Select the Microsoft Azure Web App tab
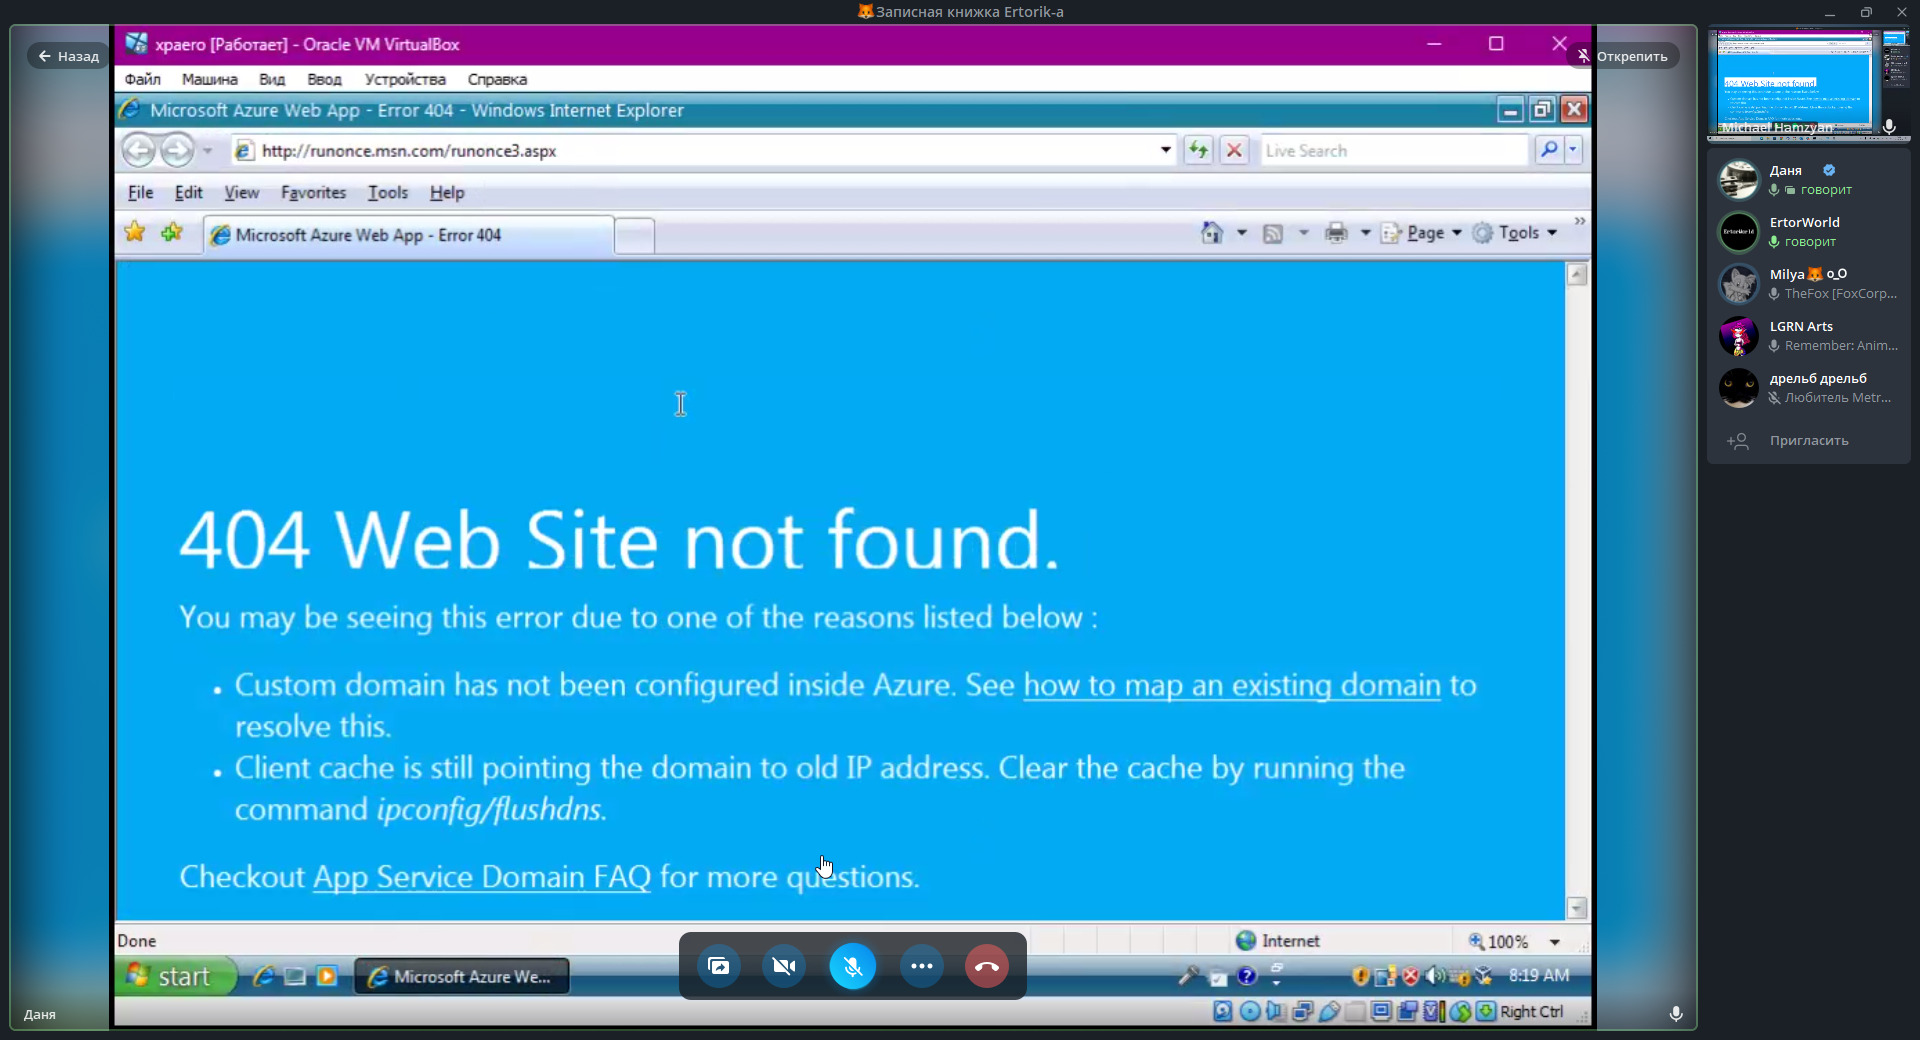 click(409, 235)
